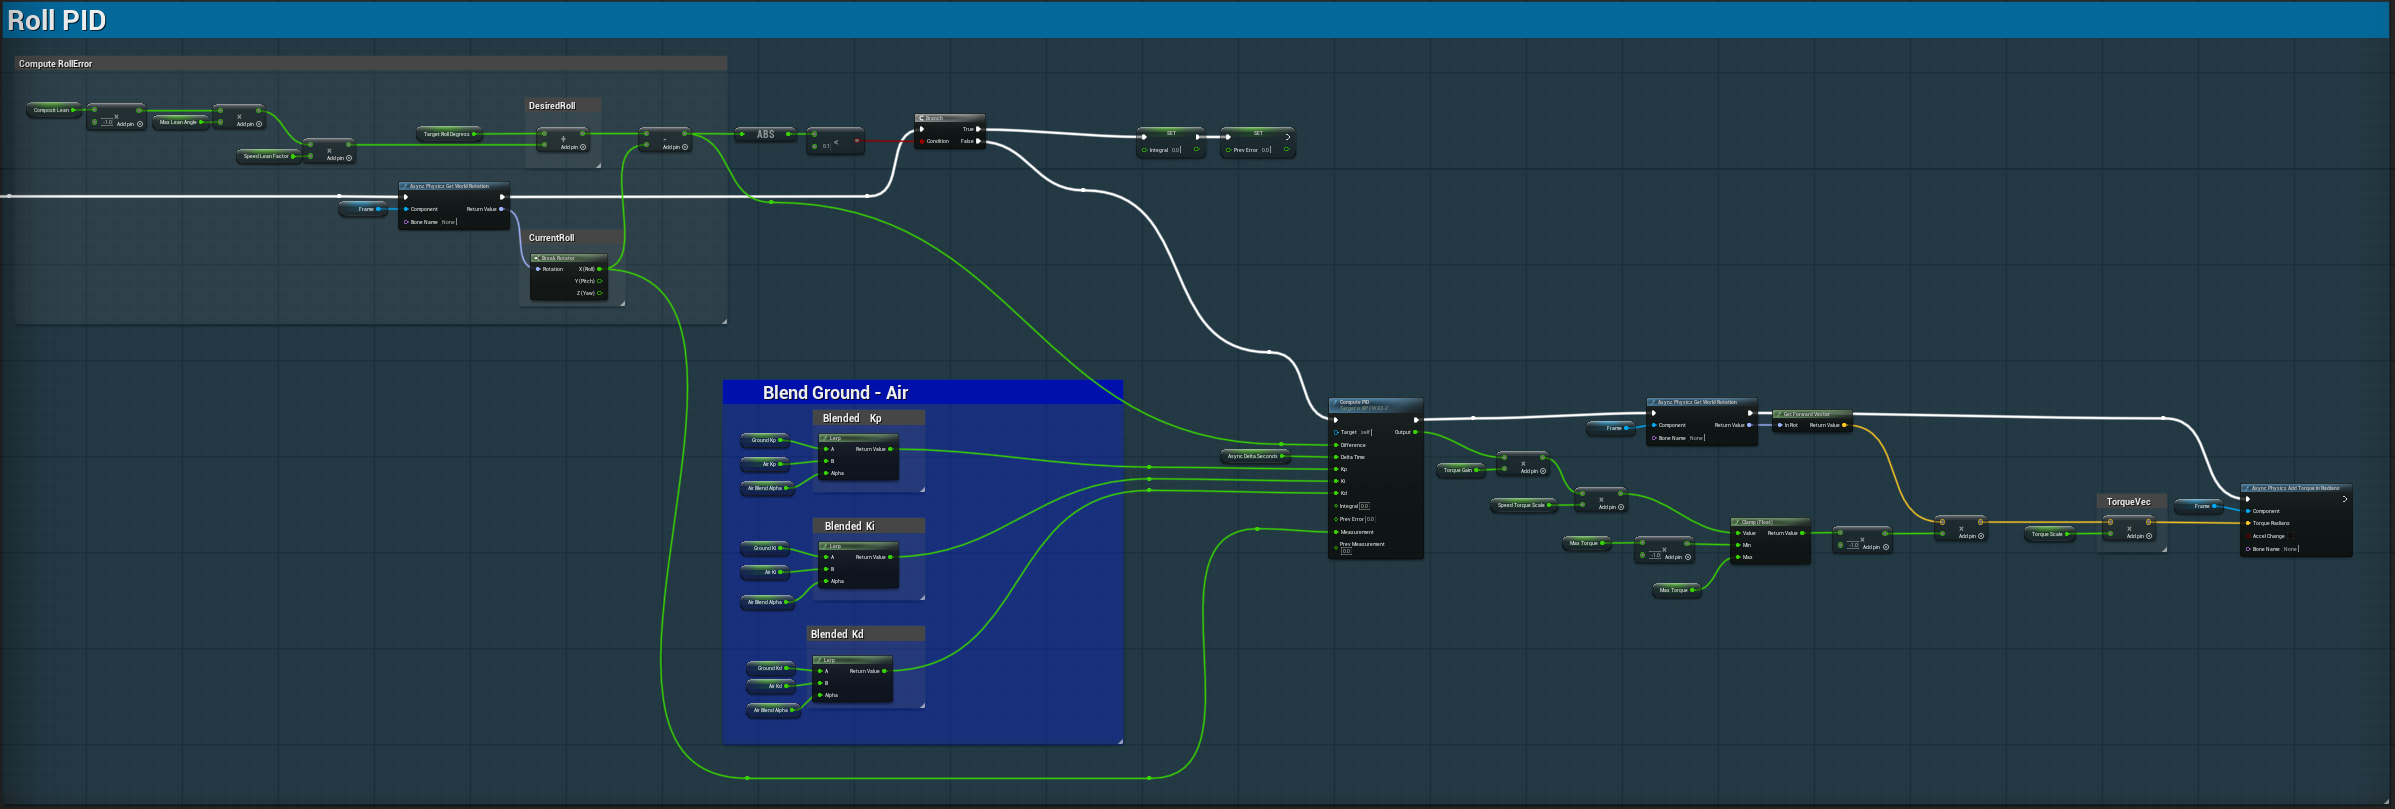Expand the Async Physics Add Torque node arrow
This screenshot has height=809, width=2395.
pos(2344,499)
